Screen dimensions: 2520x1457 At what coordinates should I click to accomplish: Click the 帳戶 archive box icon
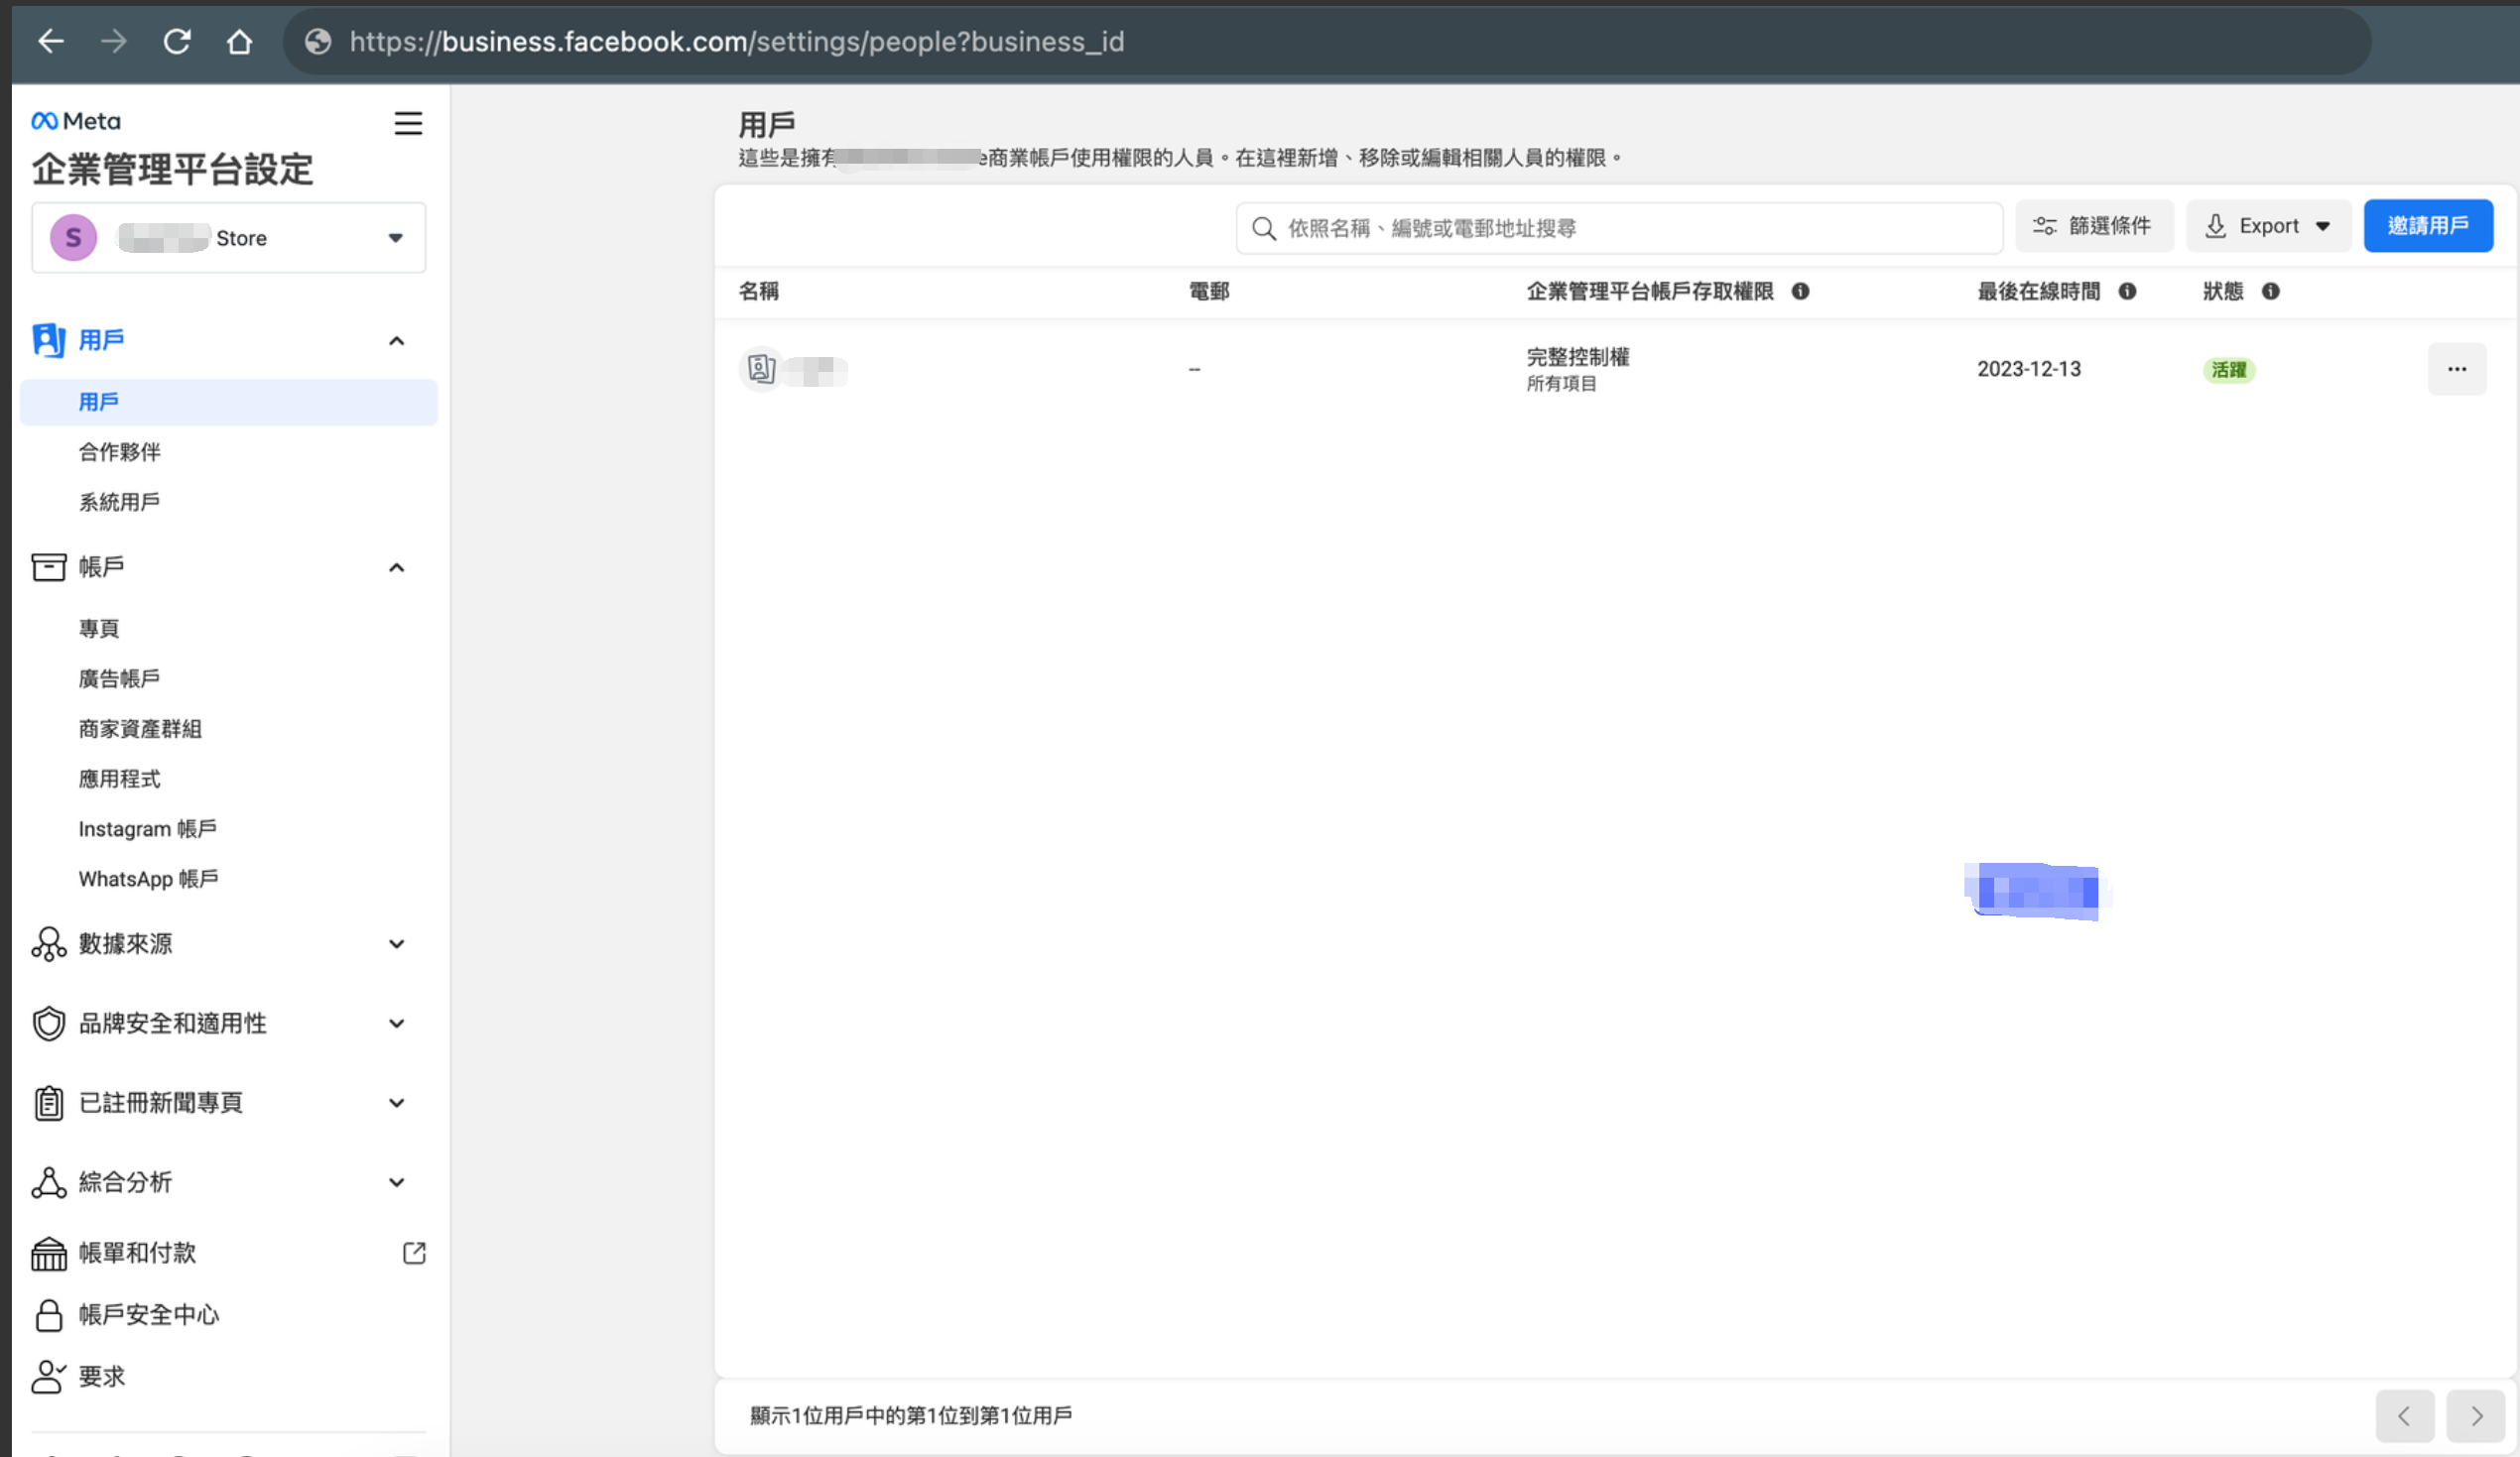tap(49, 567)
